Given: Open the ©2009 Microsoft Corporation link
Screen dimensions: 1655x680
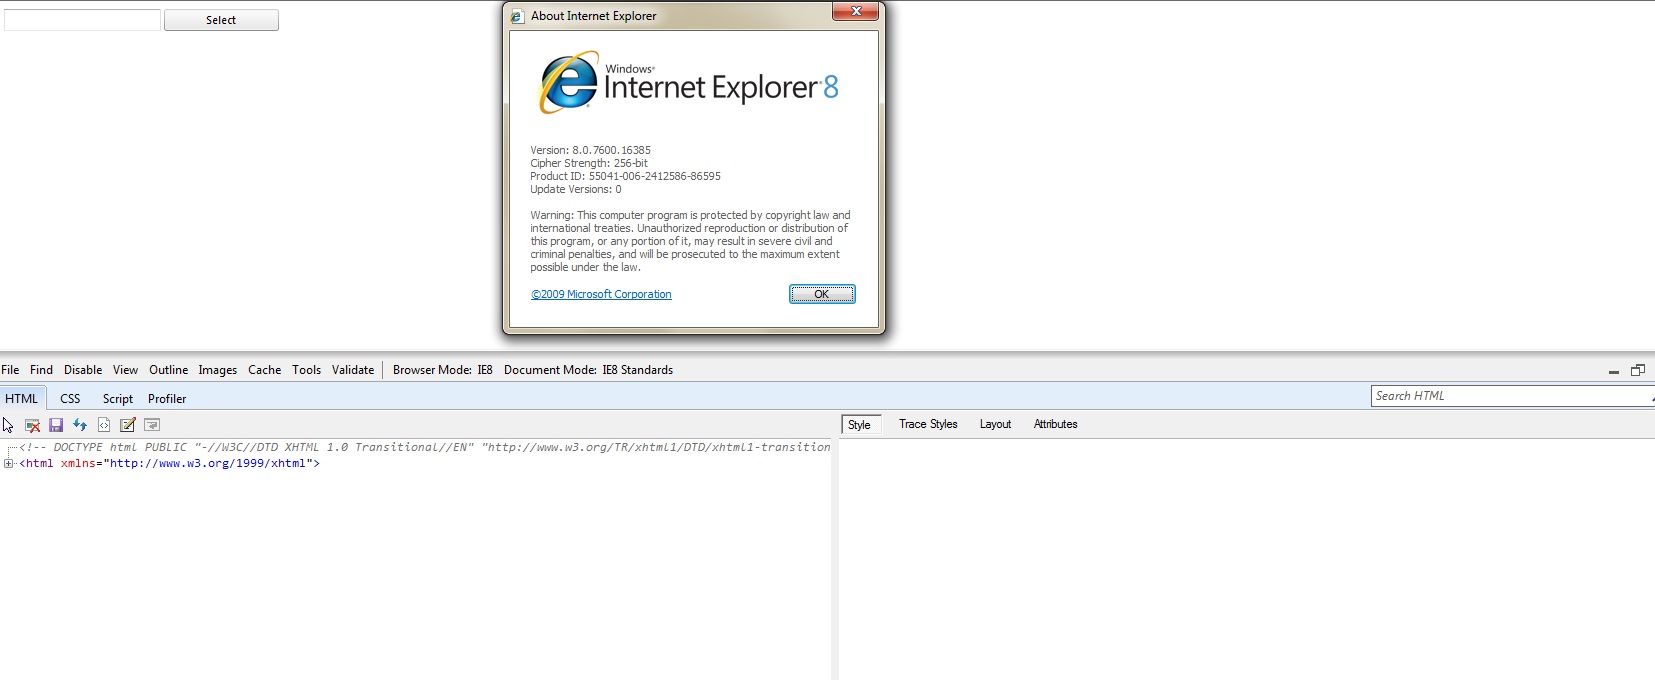Looking at the screenshot, I should pos(601,294).
